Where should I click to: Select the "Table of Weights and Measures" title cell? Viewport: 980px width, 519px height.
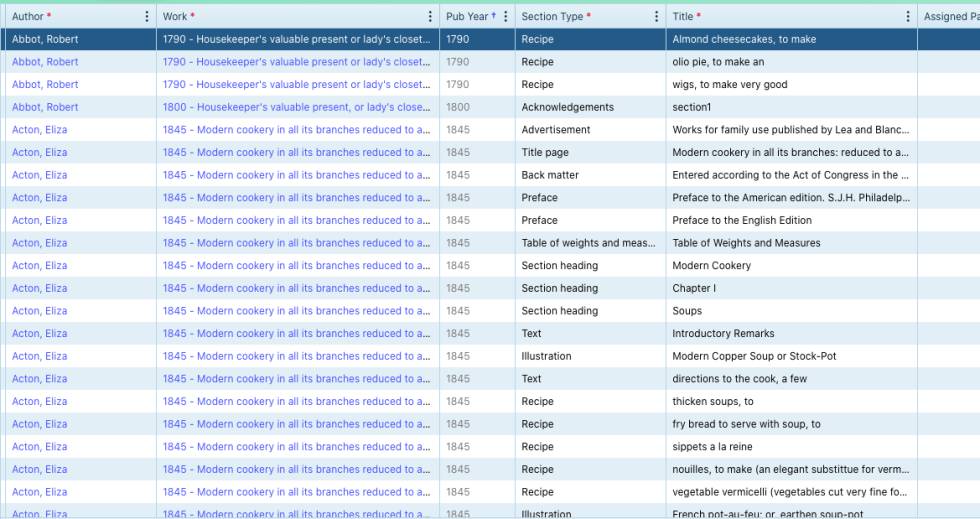click(x=746, y=243)
